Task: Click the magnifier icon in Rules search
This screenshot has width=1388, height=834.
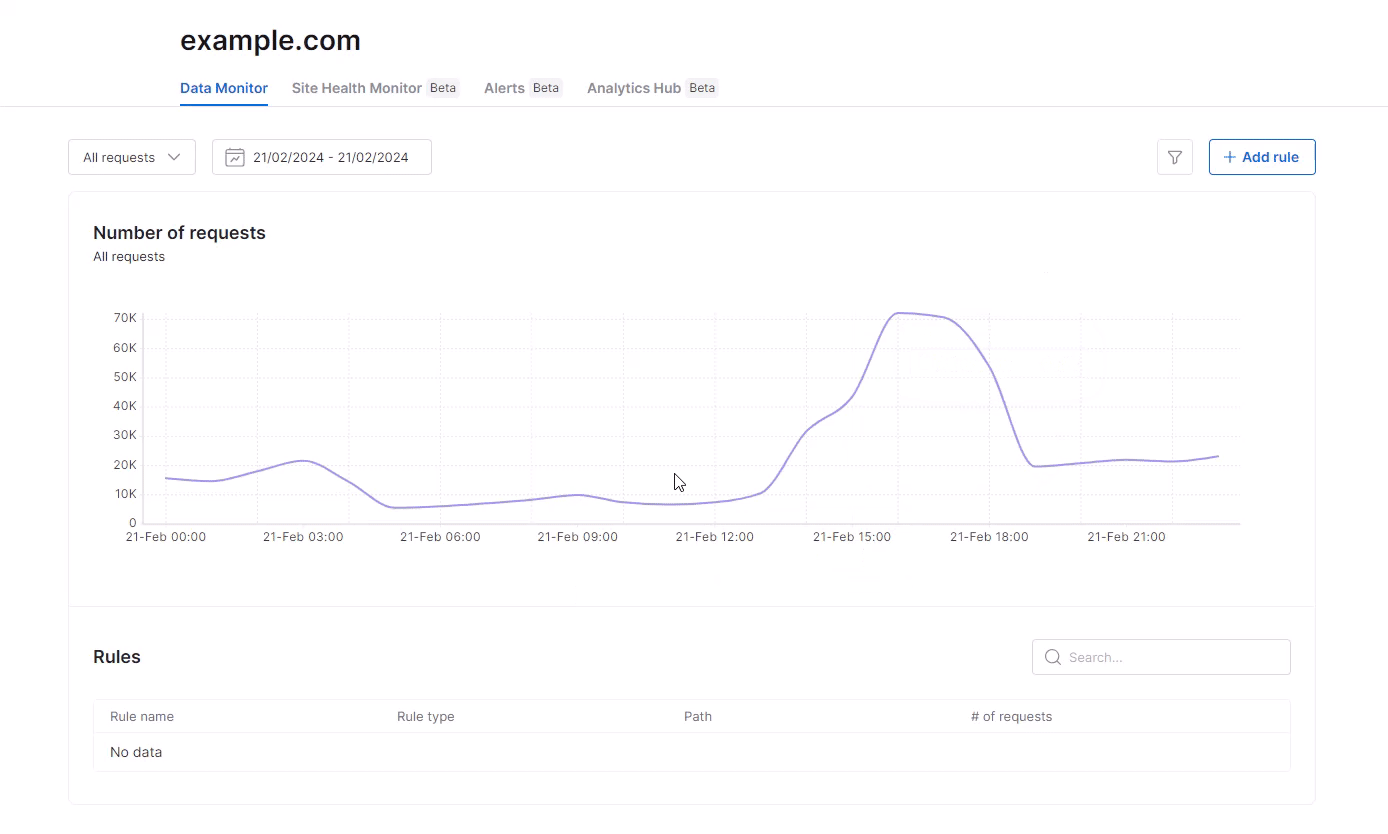Action: point(1052,657)
